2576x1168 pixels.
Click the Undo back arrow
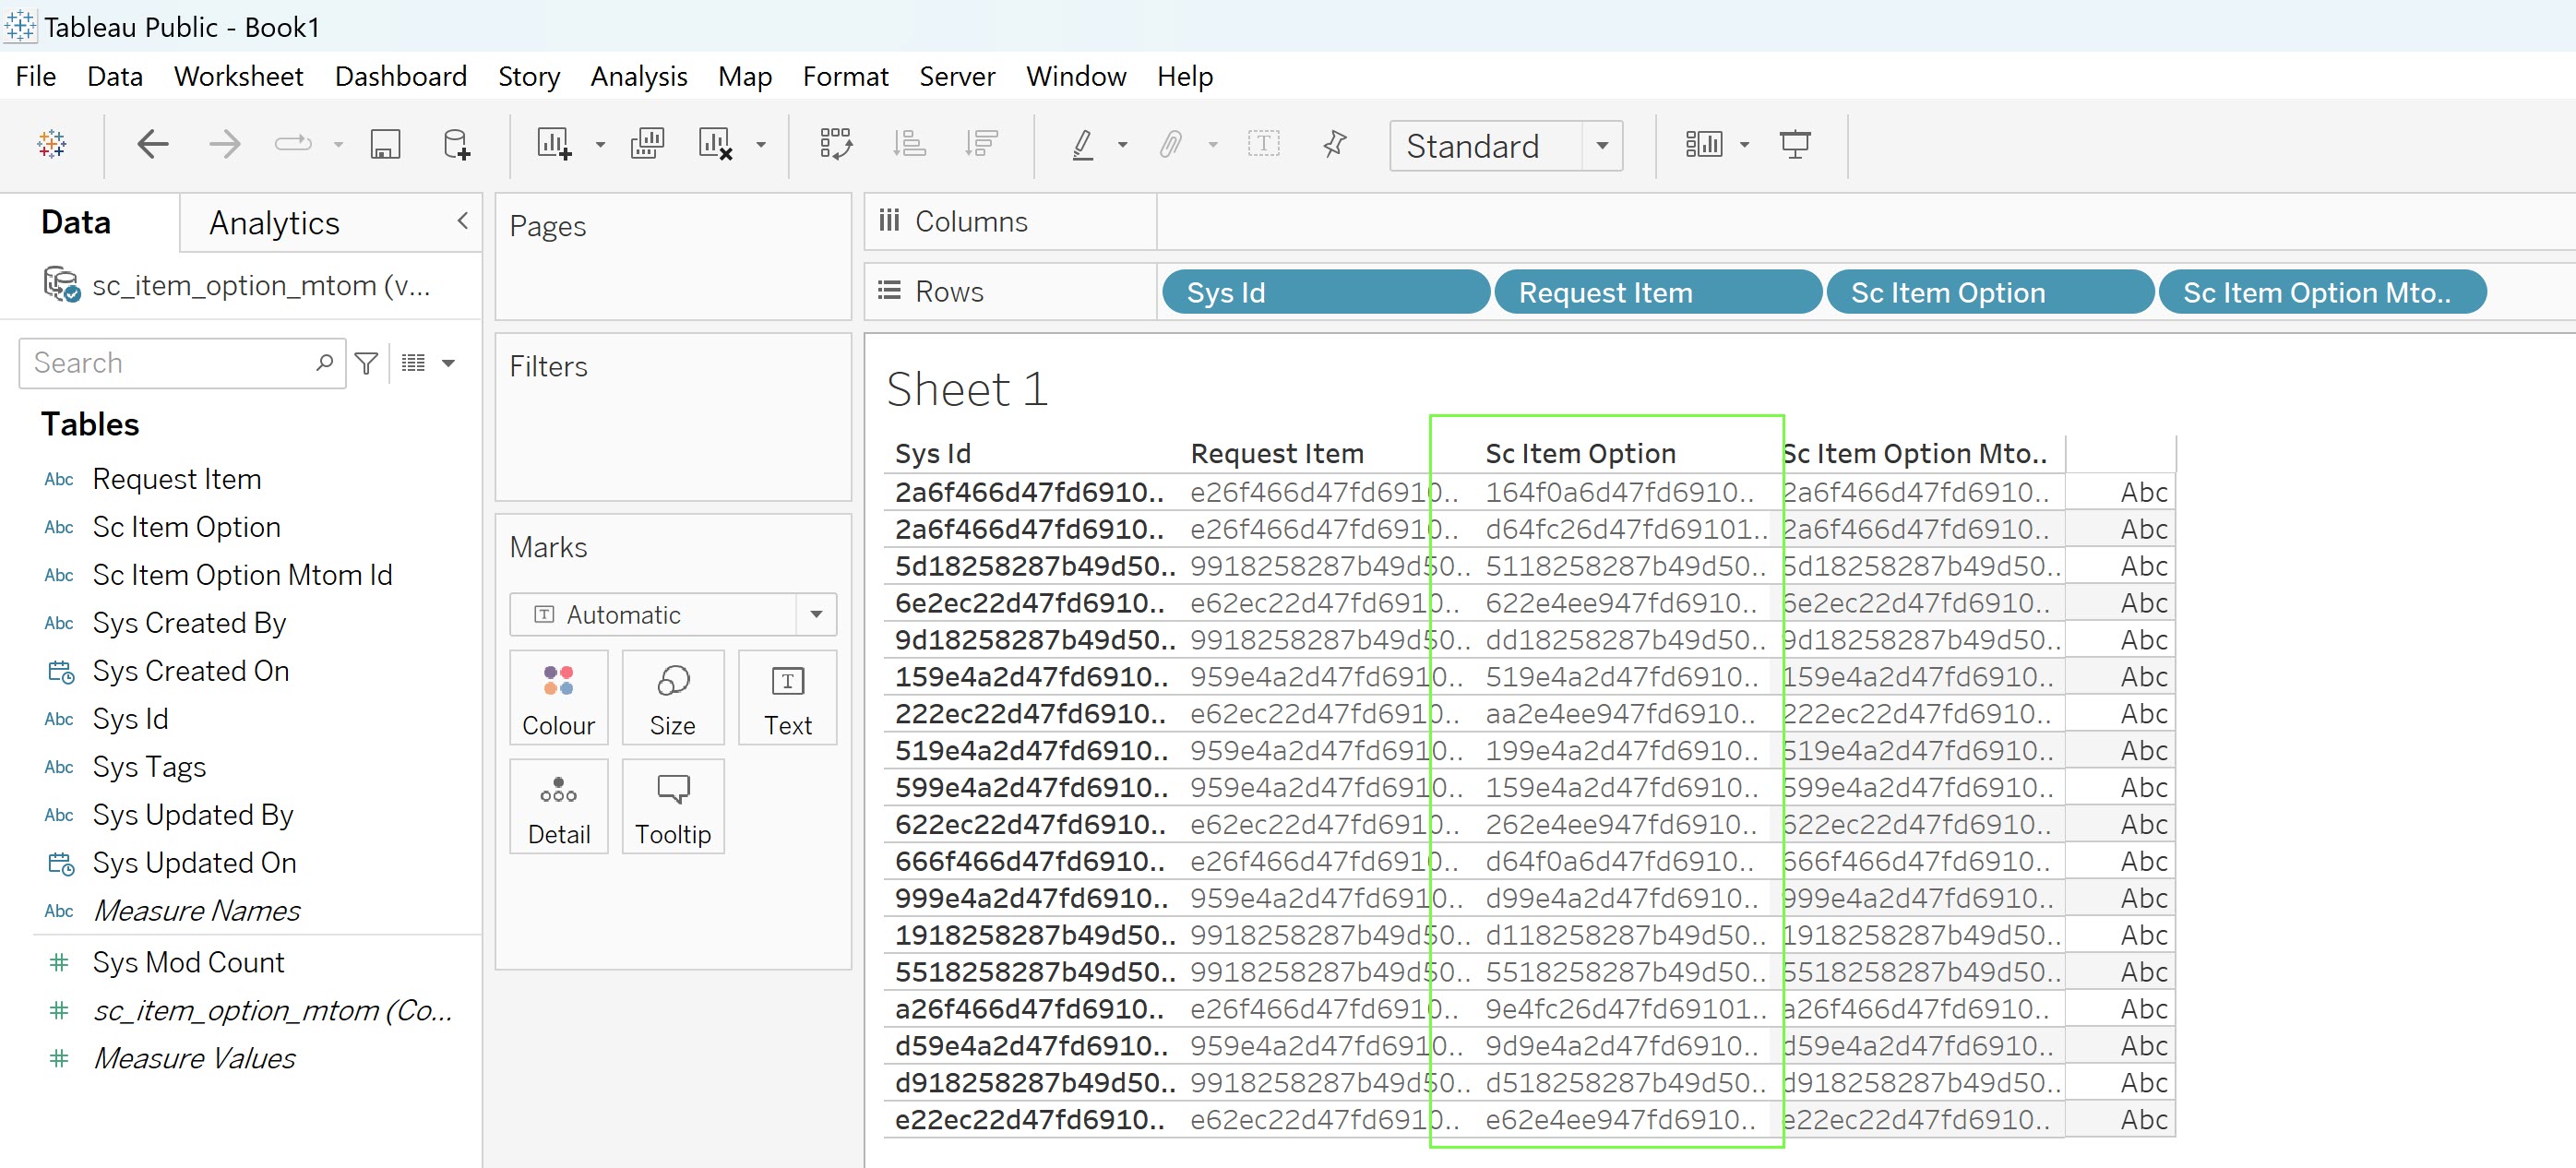click(152, 145)
